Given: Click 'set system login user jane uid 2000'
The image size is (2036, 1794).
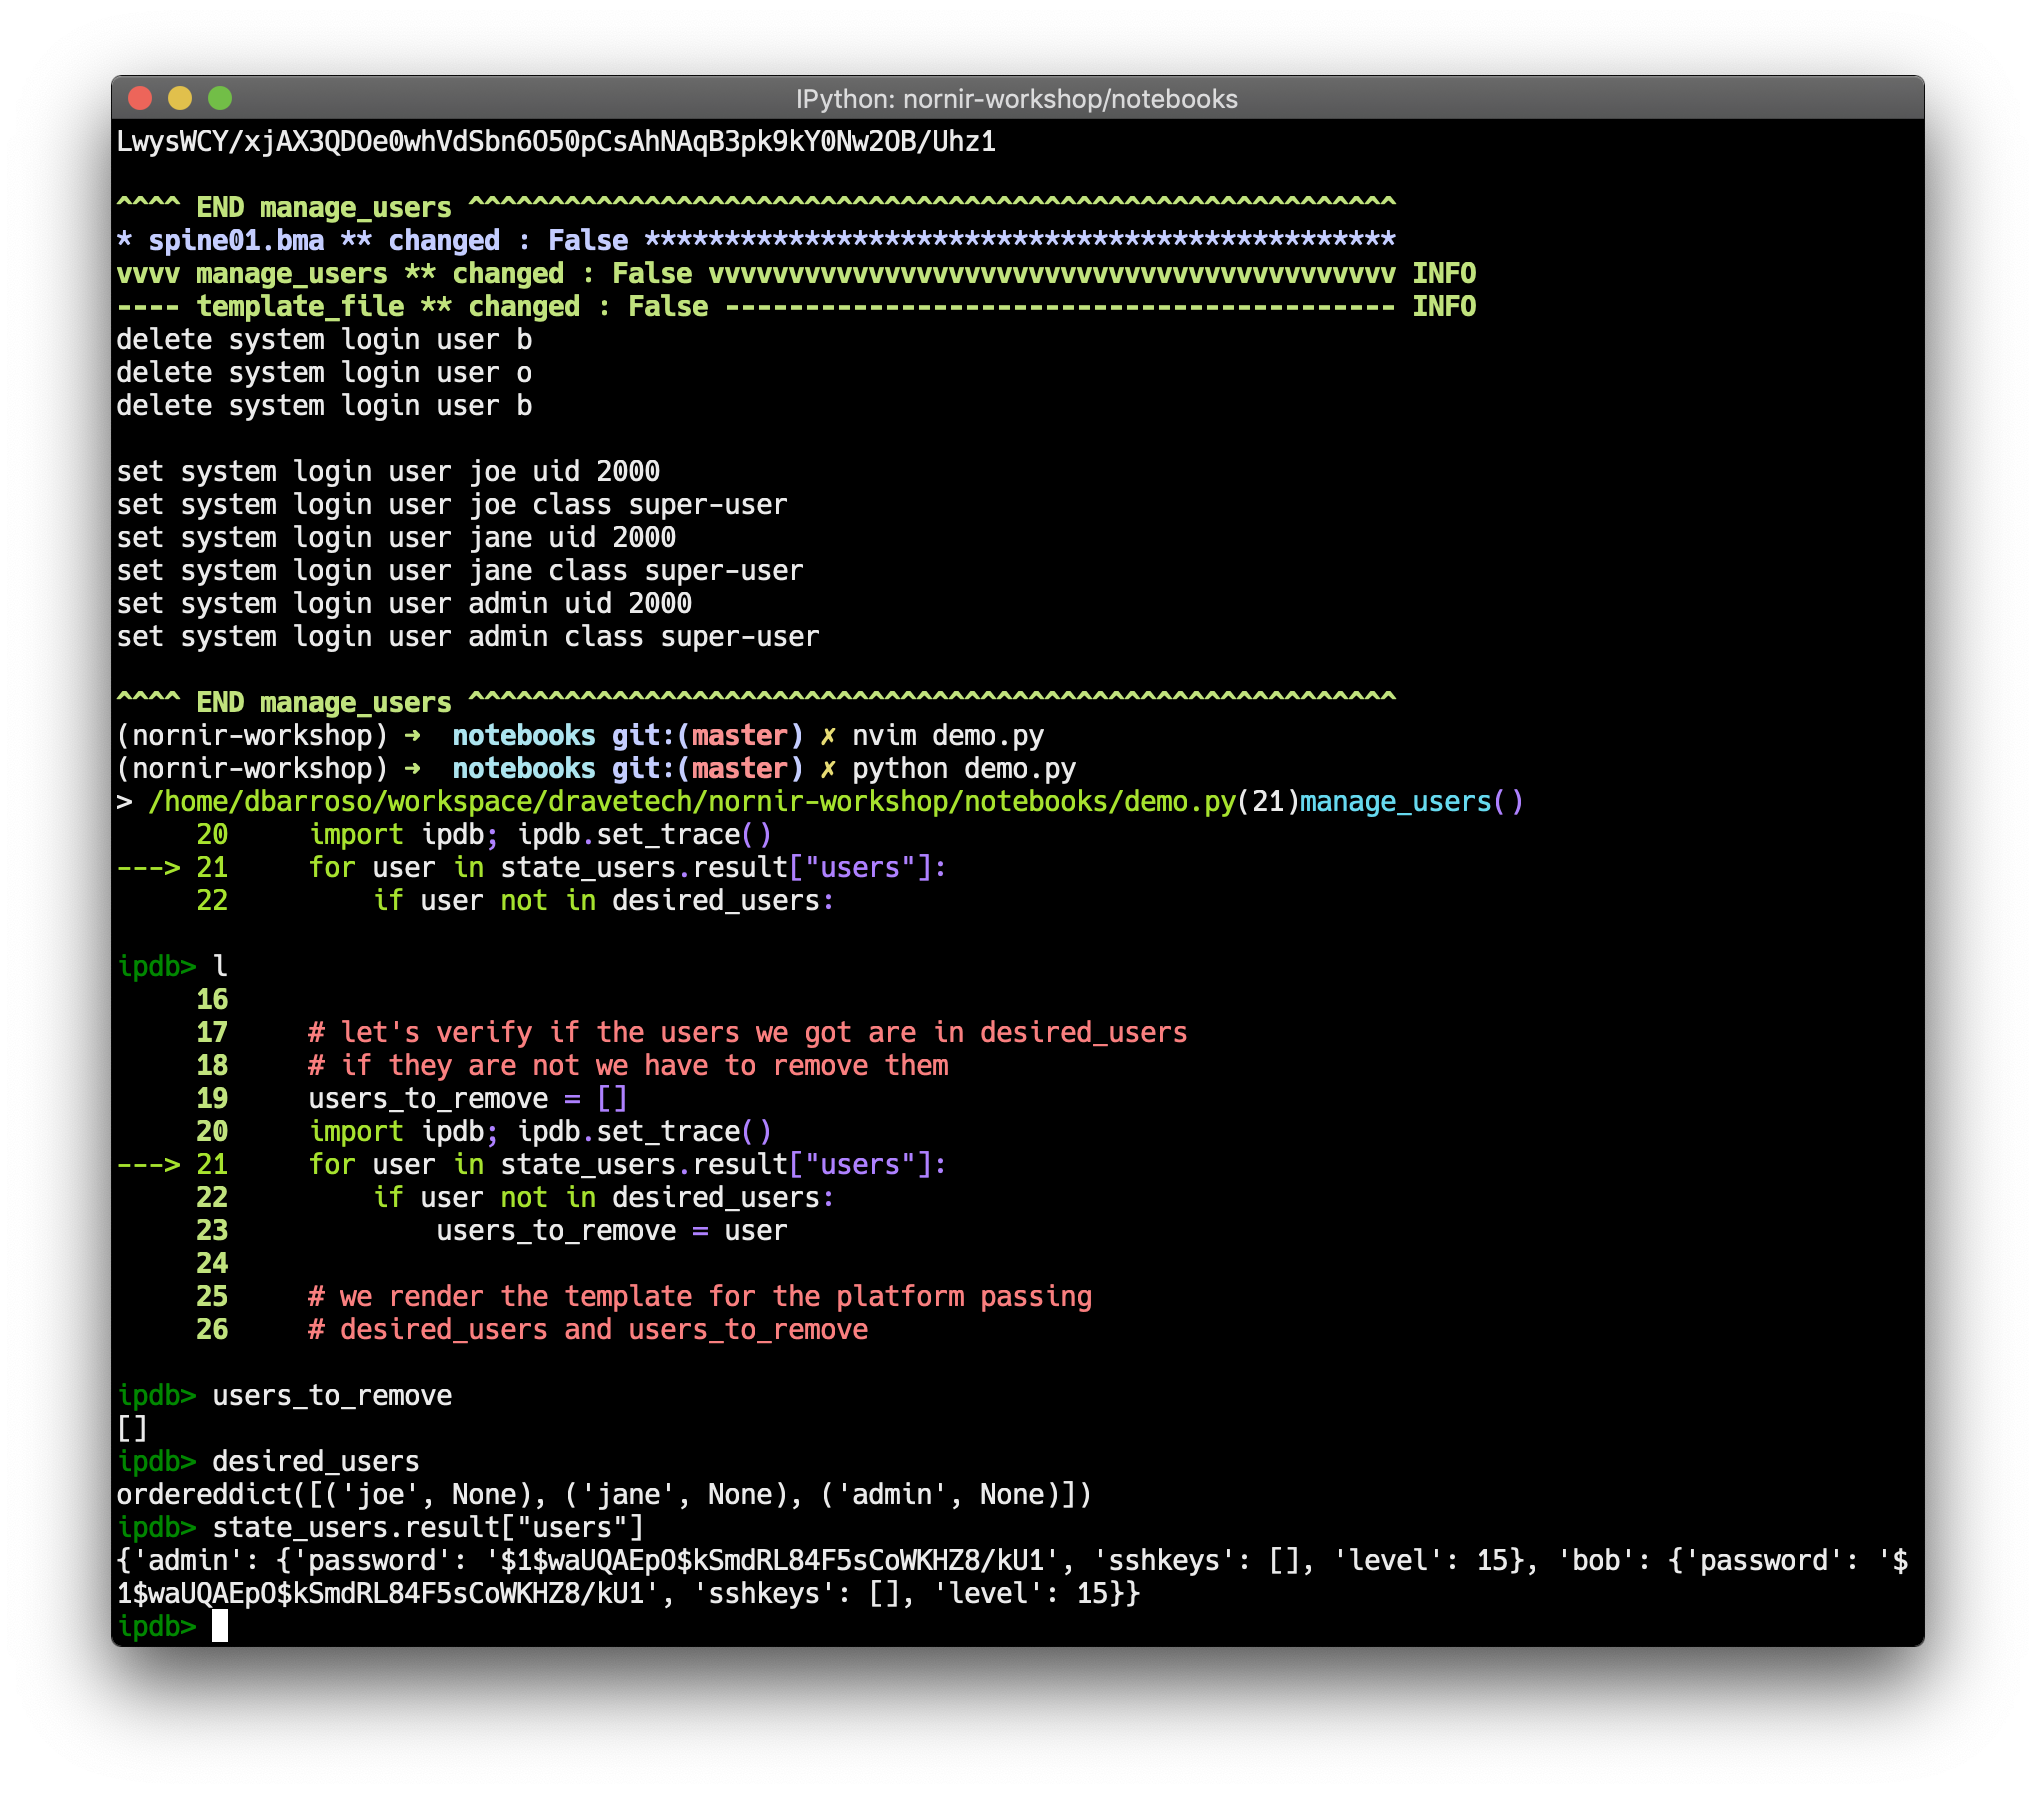Looking at the screenshot, I should tap(396, 538).
